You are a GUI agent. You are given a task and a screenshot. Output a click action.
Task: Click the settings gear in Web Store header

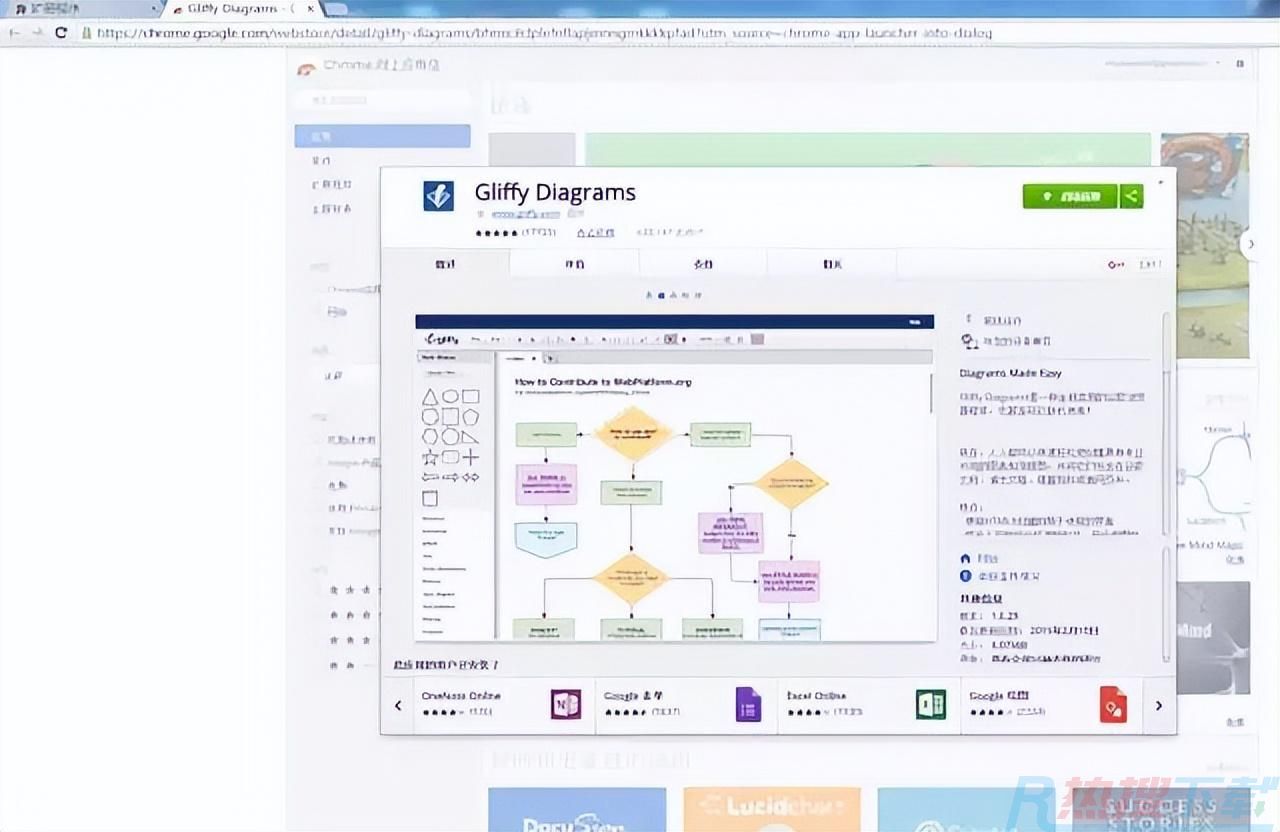click(x=1240, y=64)
